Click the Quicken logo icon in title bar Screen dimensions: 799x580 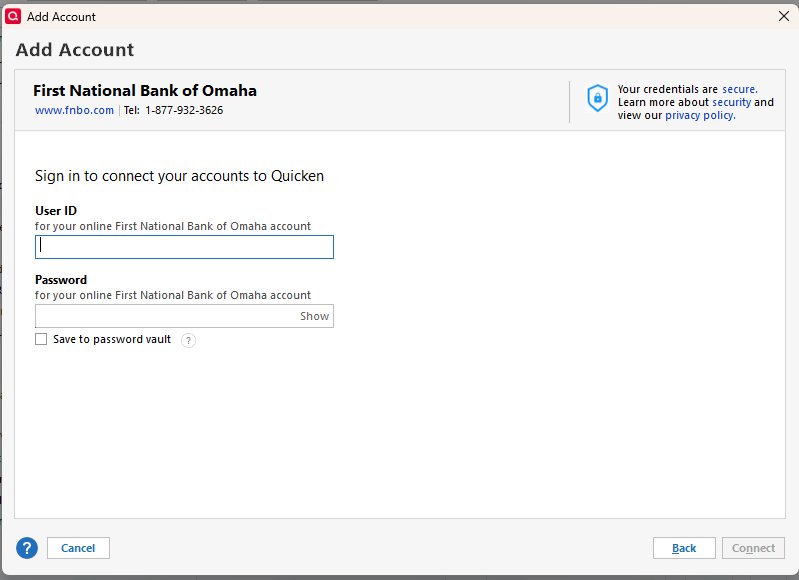pos(13,16)
